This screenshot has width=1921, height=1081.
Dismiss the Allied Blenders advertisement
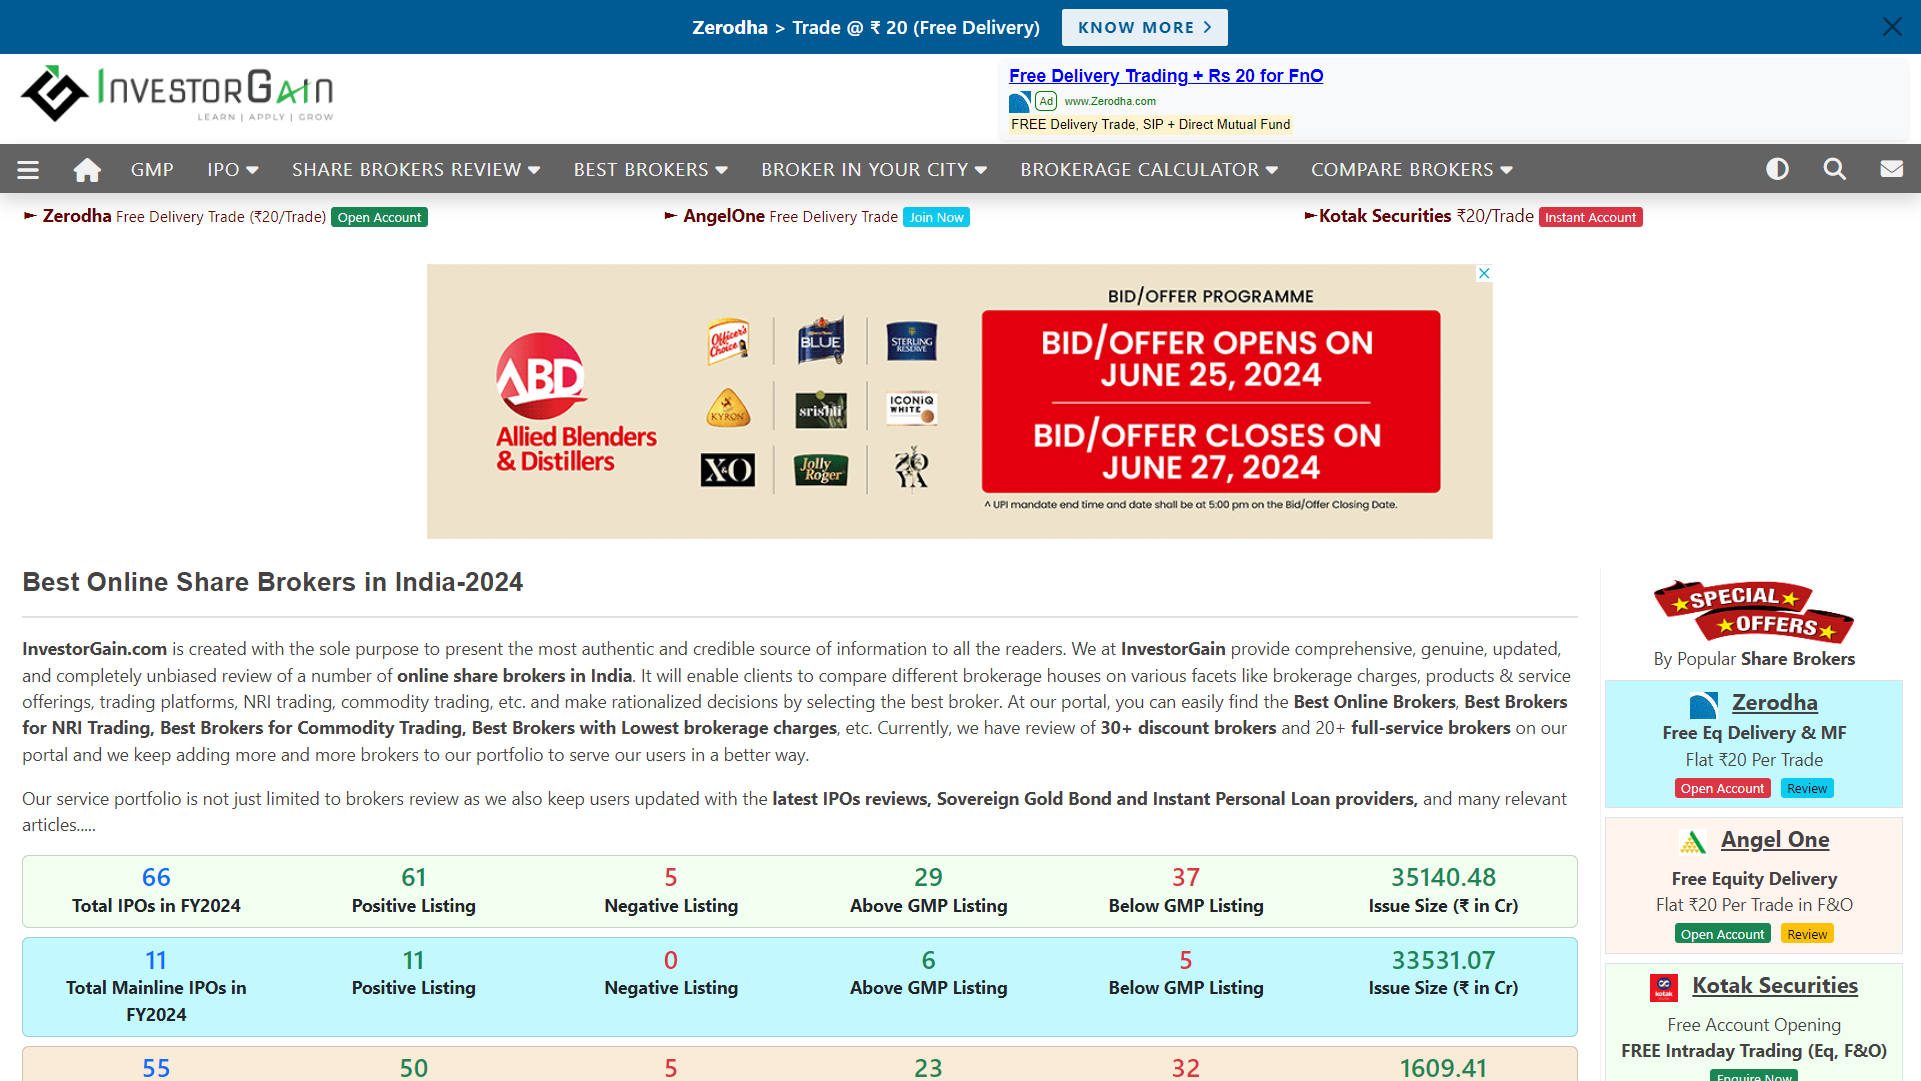tap(1484, 273)
